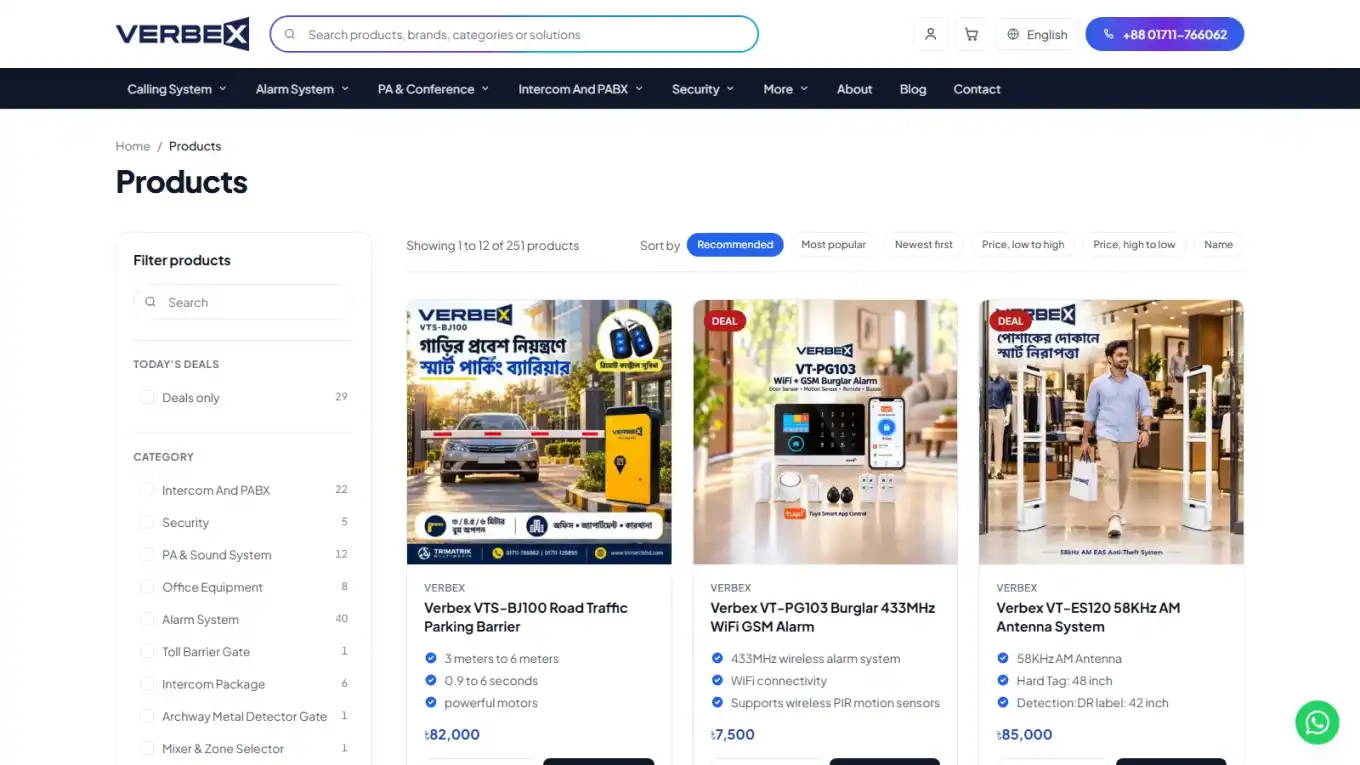
Task: Open the About page
Action: pos(855,89)
